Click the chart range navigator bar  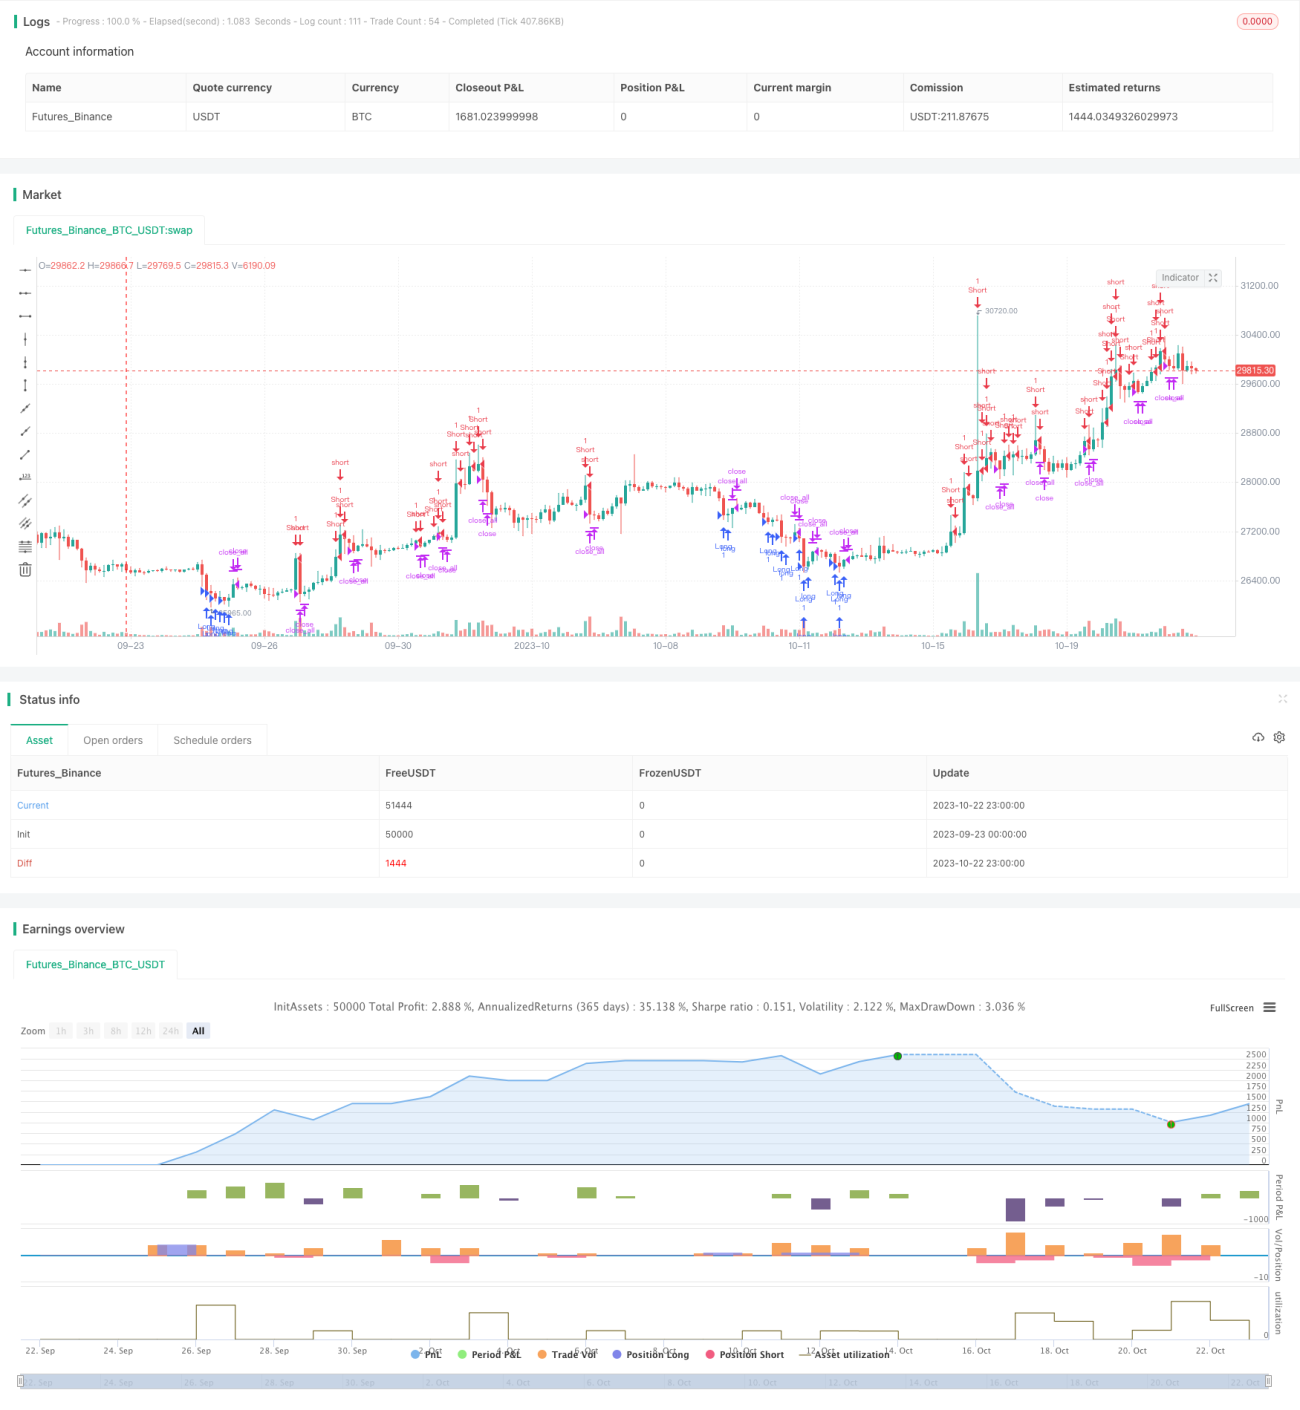click(645, 1381)
